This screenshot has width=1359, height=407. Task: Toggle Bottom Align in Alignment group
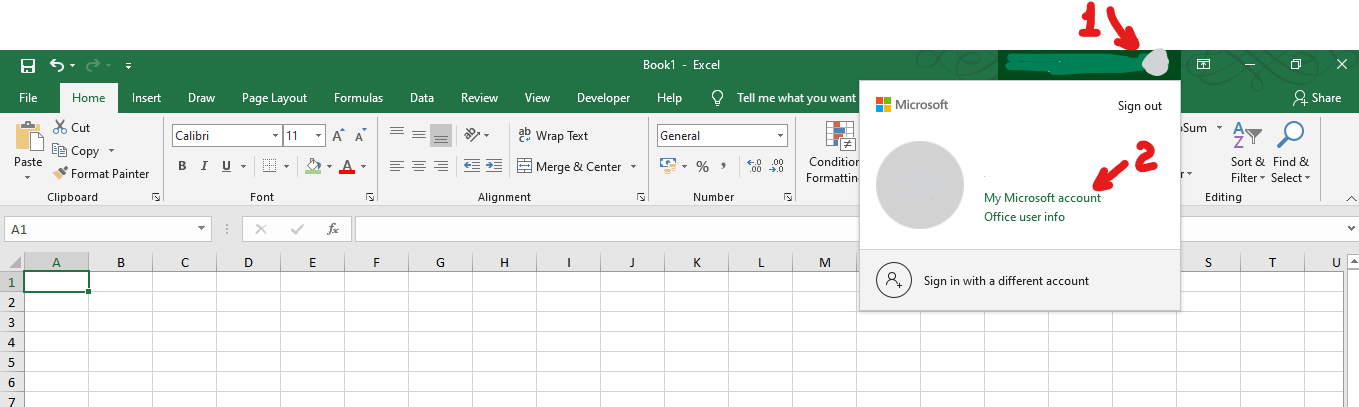tap(441, 135)
